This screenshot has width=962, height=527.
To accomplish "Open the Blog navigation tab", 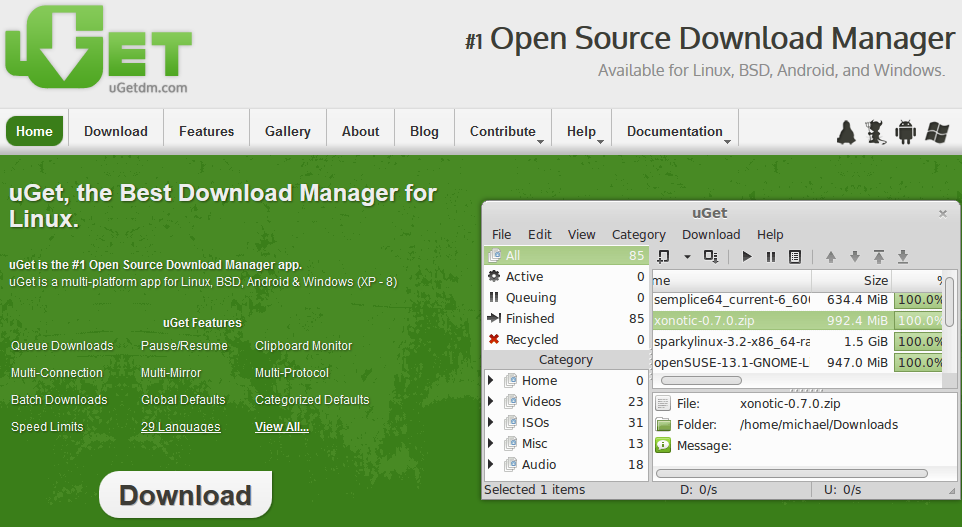I will click(x=425, y=131).
